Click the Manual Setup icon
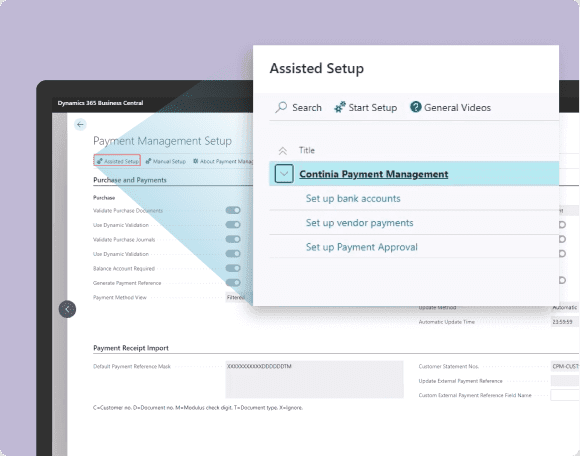 [148, 161]
